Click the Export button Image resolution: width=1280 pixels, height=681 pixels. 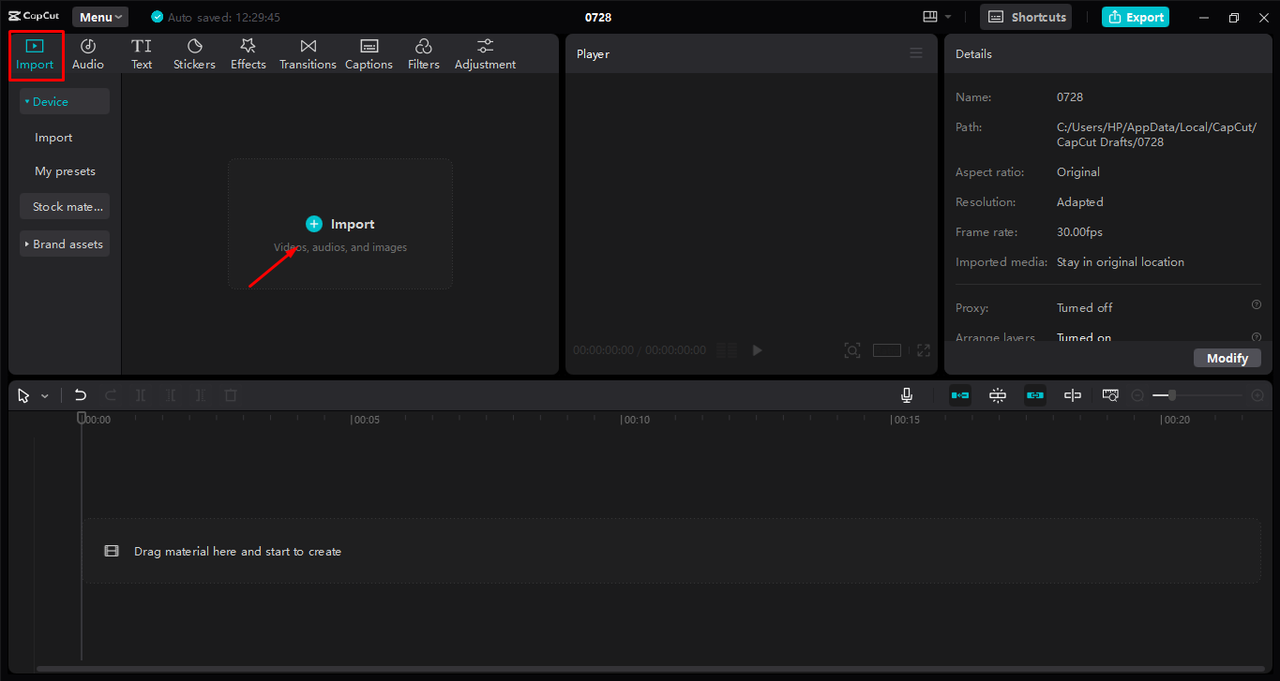click(1135, 17)
